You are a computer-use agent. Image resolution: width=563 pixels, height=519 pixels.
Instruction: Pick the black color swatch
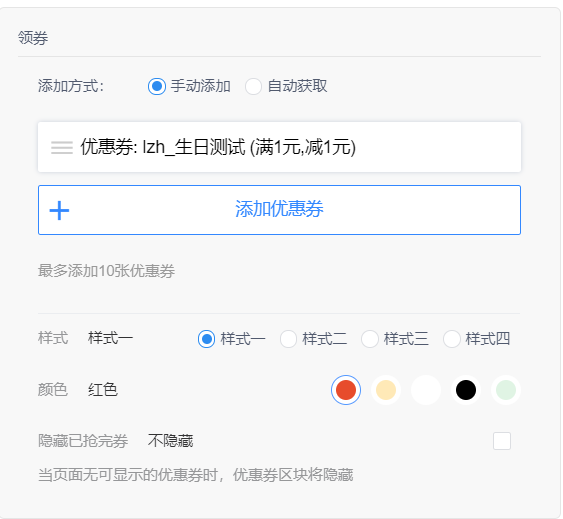(466, 390)
